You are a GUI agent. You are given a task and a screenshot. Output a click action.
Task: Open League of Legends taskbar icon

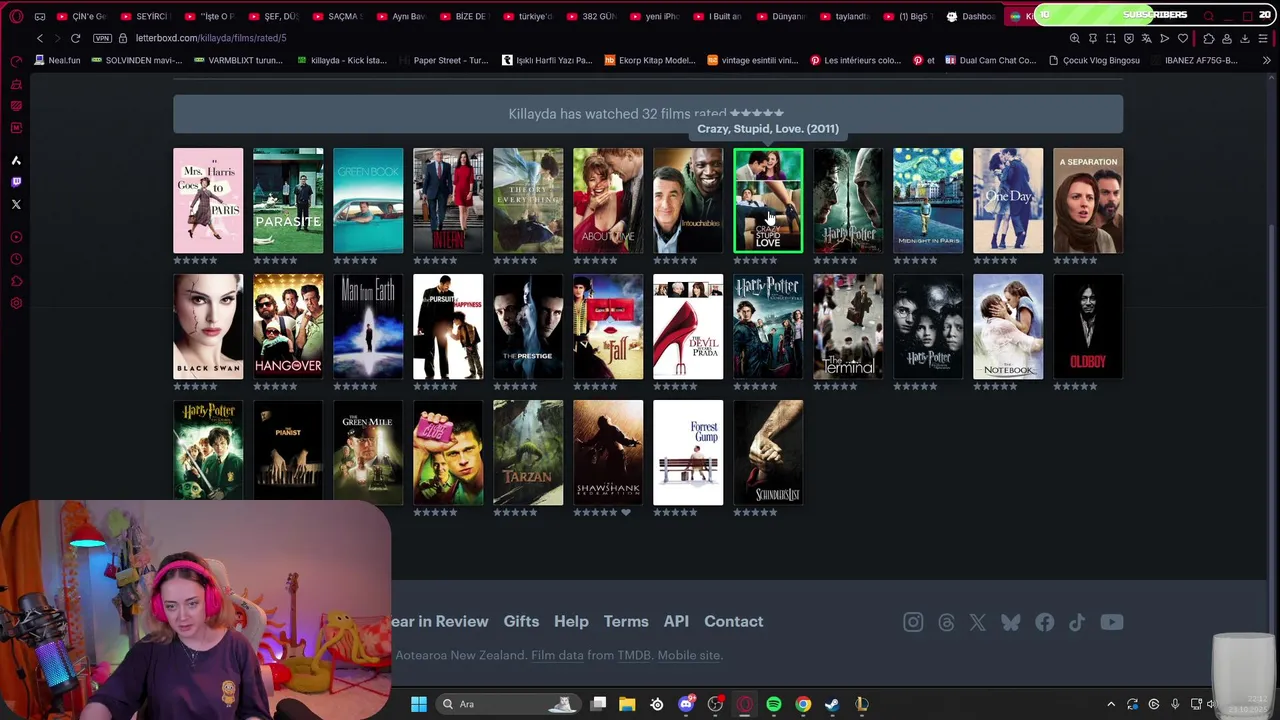pyautogui.click(x=862, y=704)
